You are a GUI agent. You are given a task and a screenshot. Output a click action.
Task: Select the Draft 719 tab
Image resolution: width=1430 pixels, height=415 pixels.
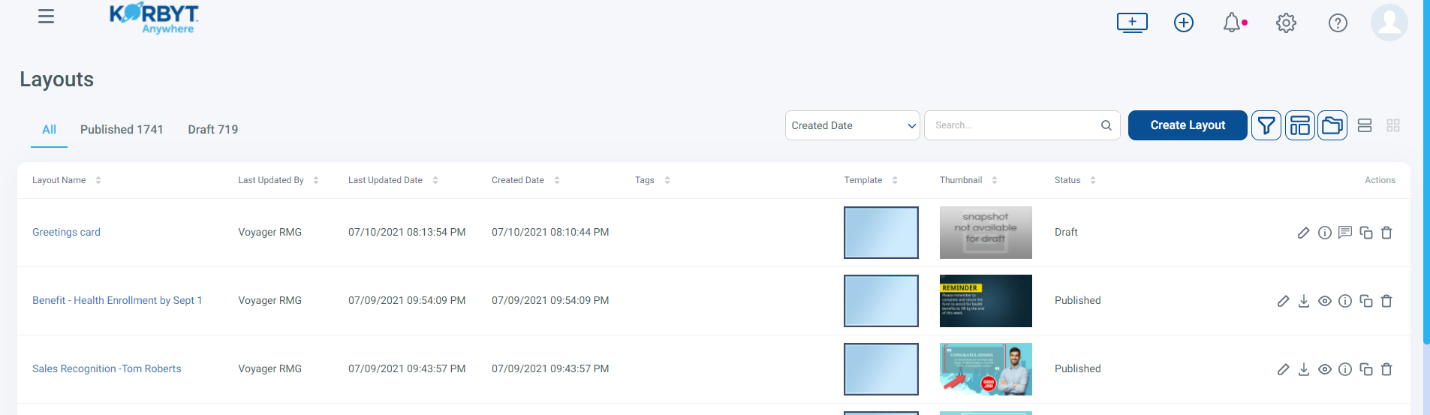pyautogui.click(x=213, y=129)
